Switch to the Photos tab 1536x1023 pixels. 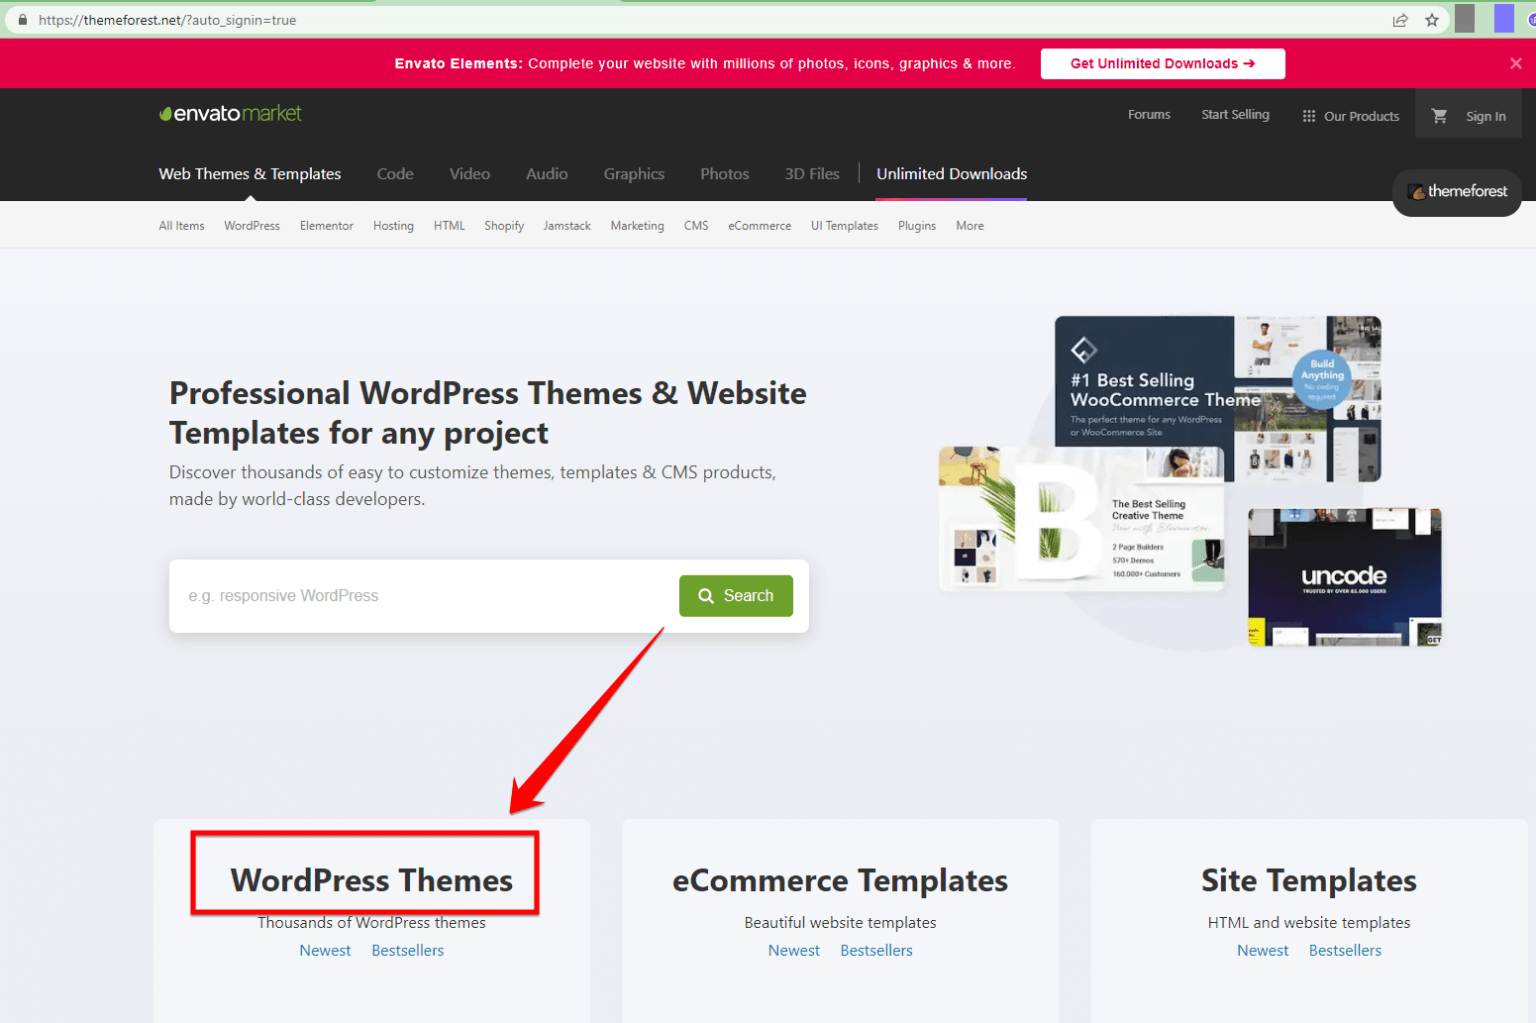click(725, 174)
